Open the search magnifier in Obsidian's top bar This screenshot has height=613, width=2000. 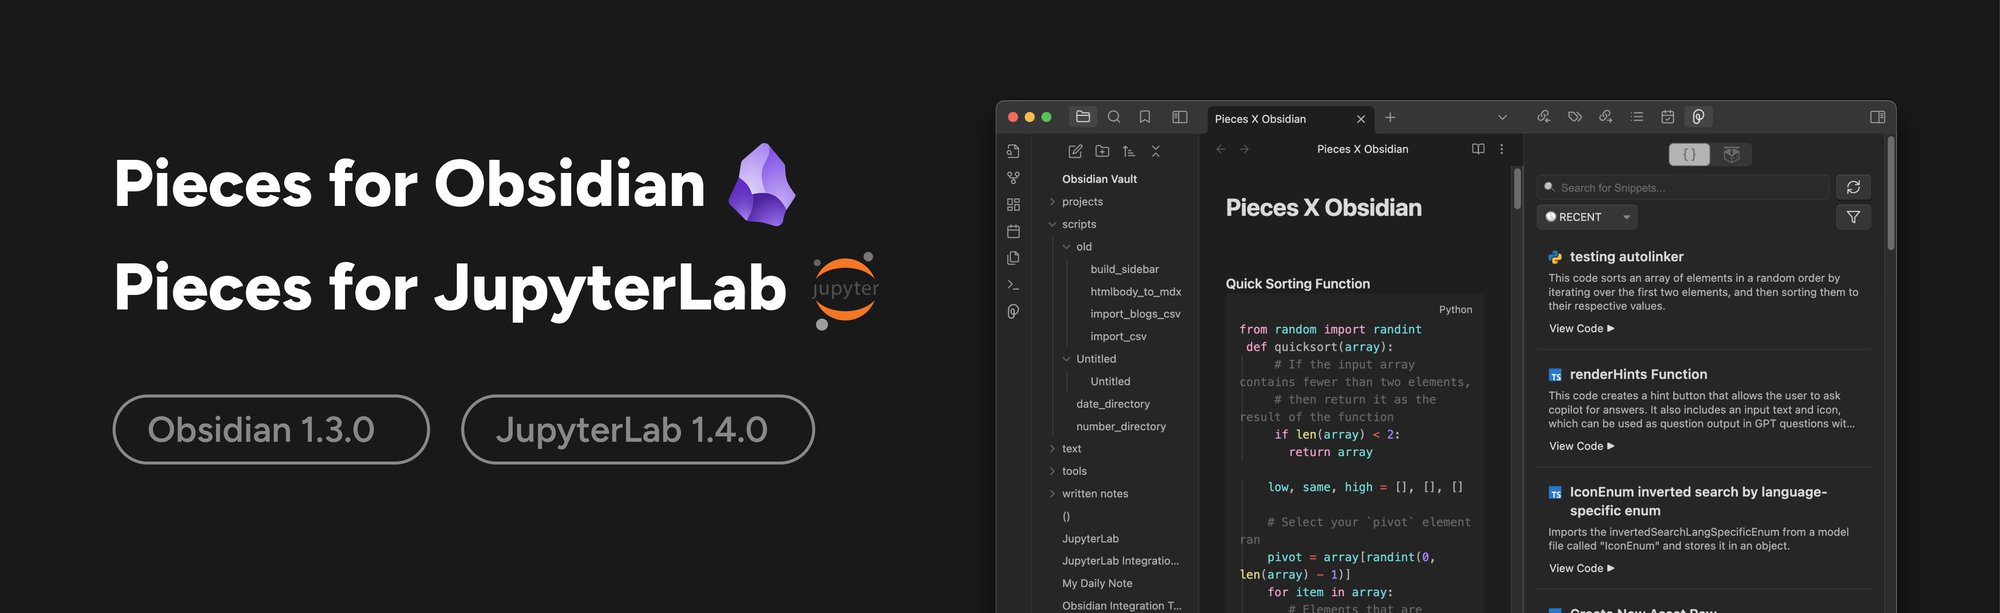pos(1114,117)
